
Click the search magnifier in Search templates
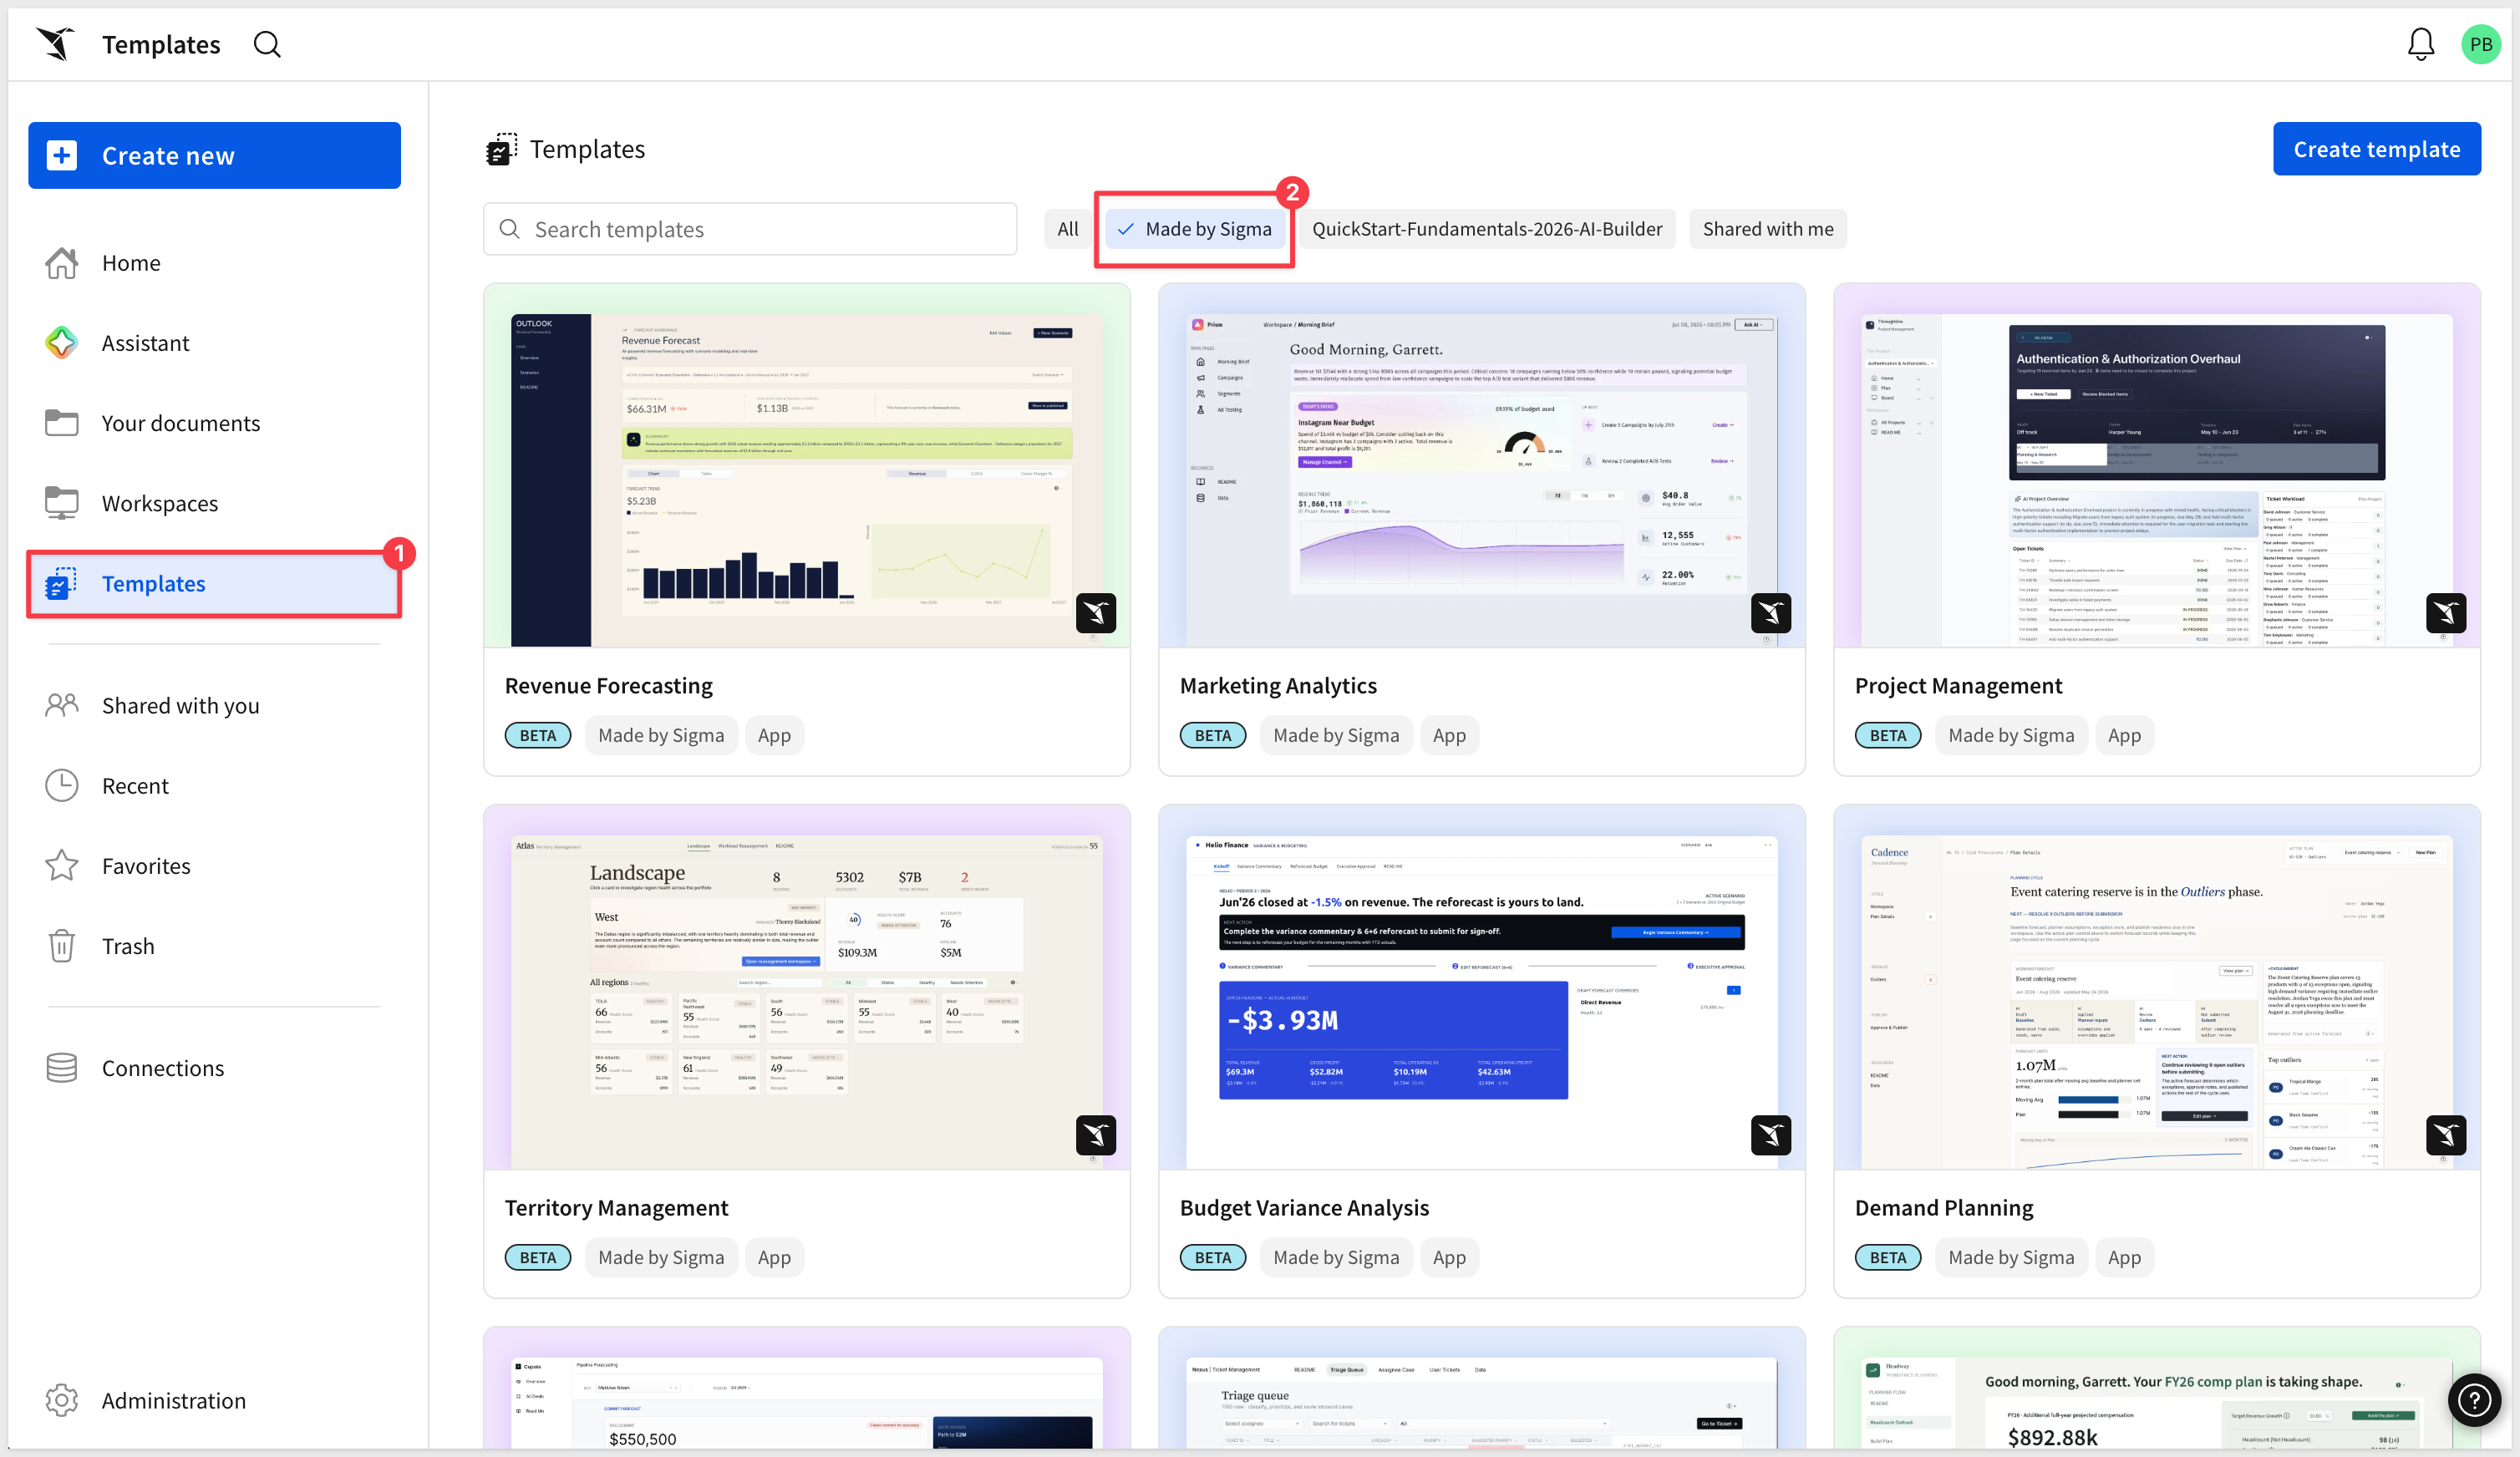[509, 229]
